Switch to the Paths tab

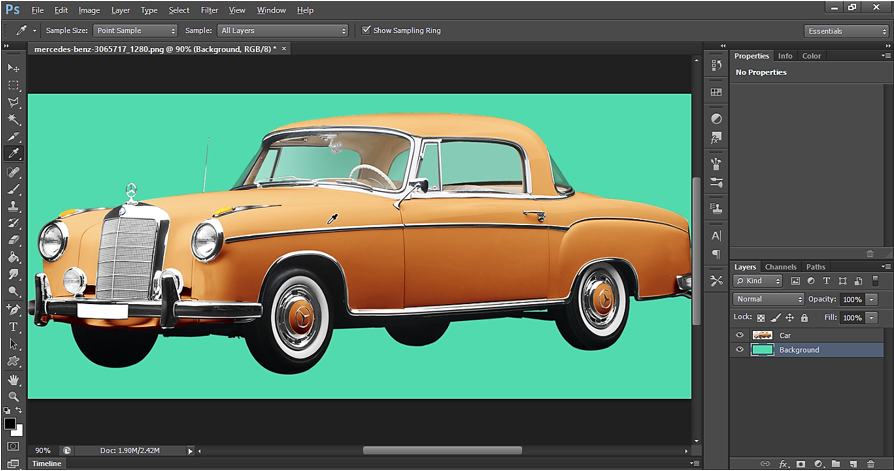815,267
